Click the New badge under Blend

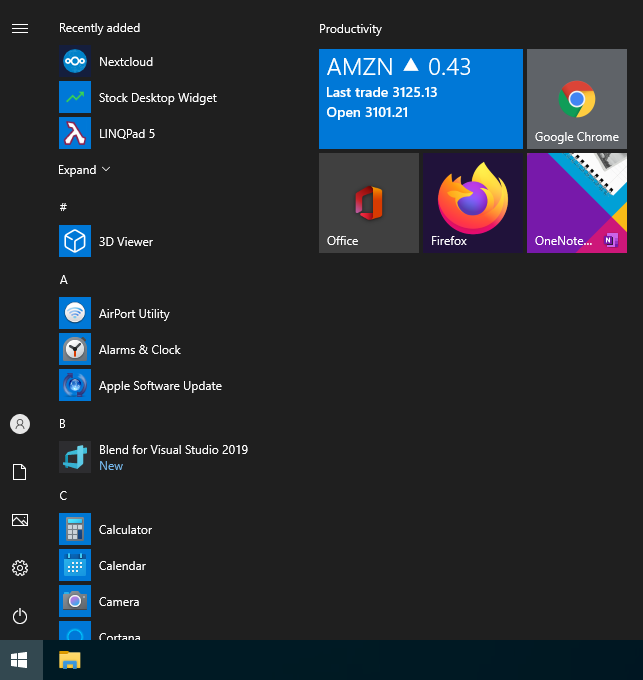pos(111,466)
